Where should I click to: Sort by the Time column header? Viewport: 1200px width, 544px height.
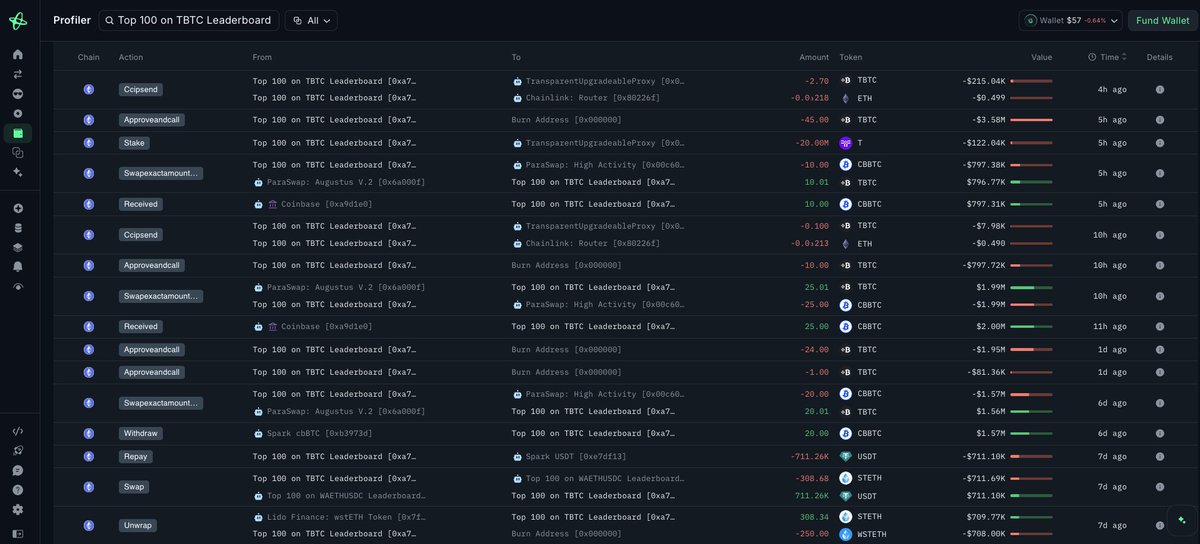pyautogui.click(x=1107, y=57)
